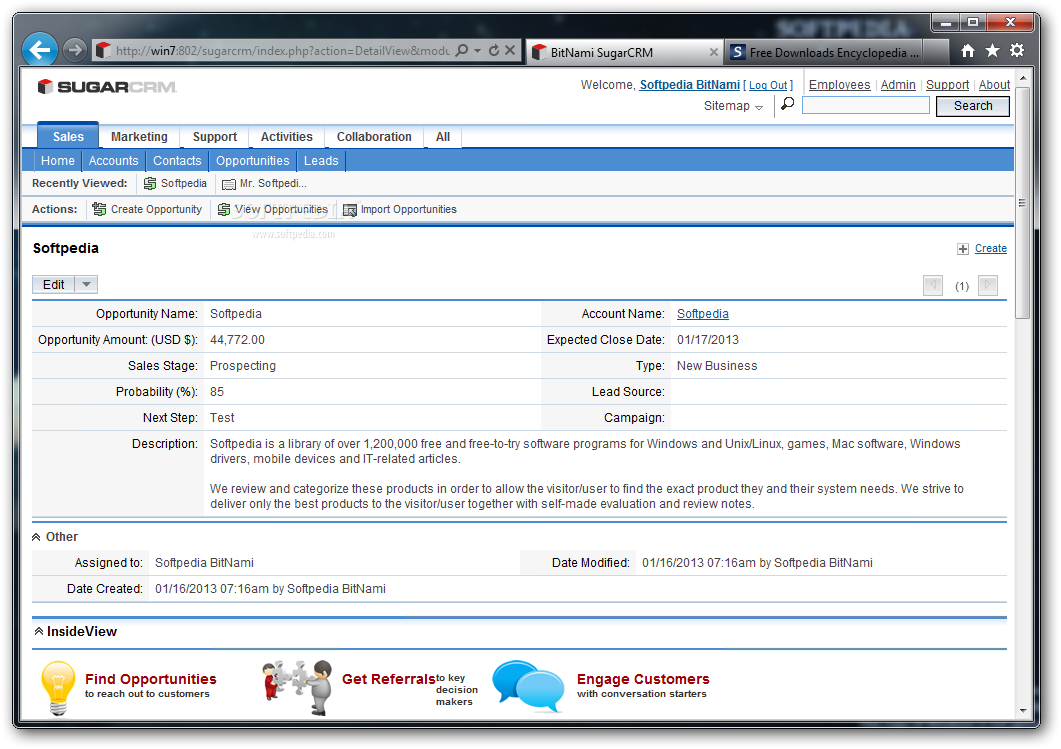Open the Employees link

point(840,85)
